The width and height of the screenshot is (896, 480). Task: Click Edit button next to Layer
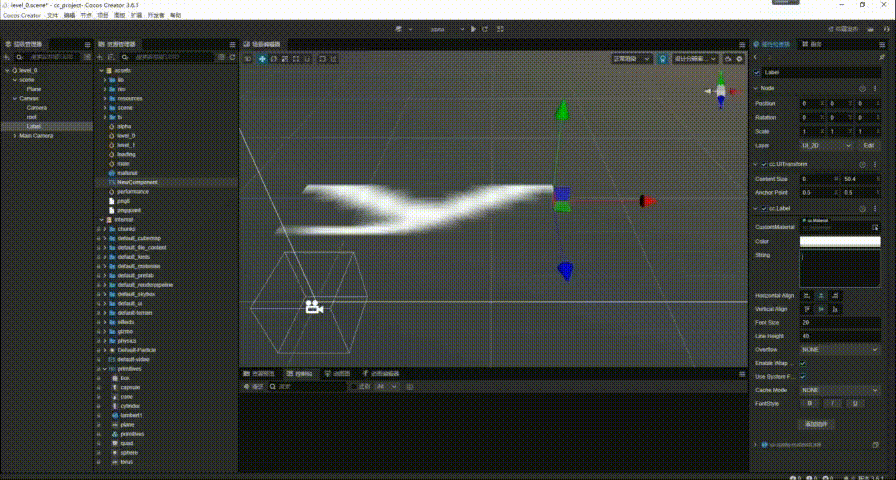(869, 146)
